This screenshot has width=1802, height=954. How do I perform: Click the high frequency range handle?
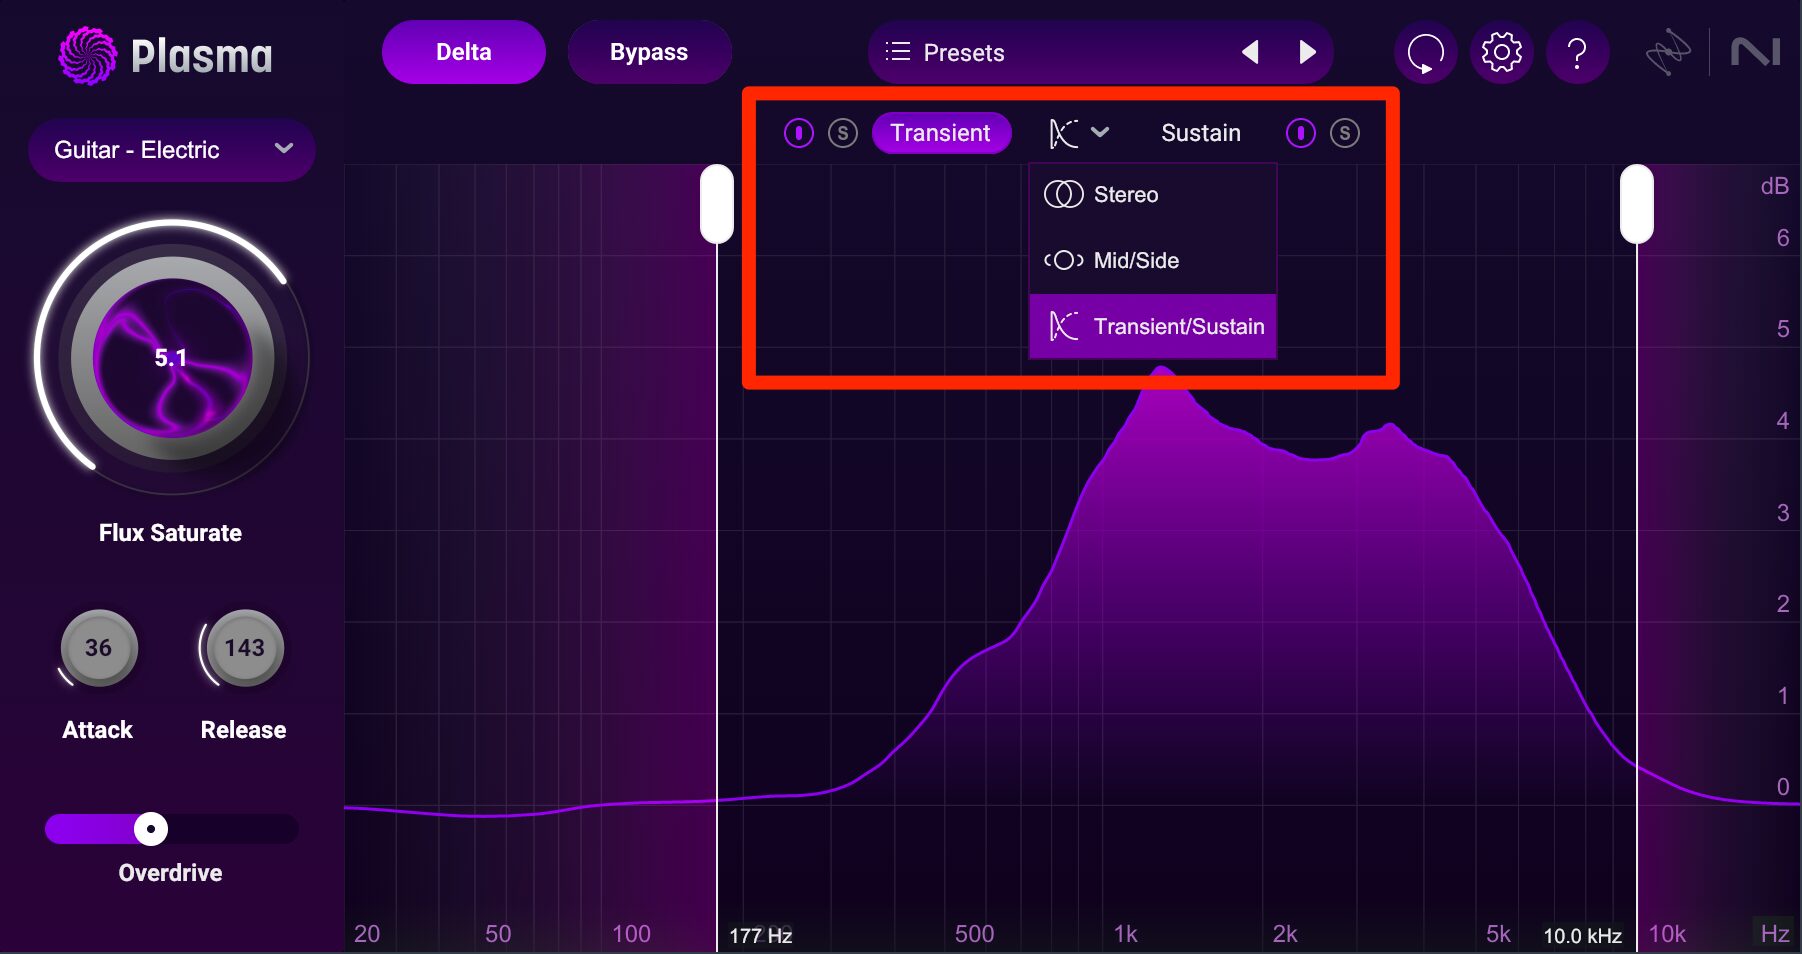tap(1636, 204)
